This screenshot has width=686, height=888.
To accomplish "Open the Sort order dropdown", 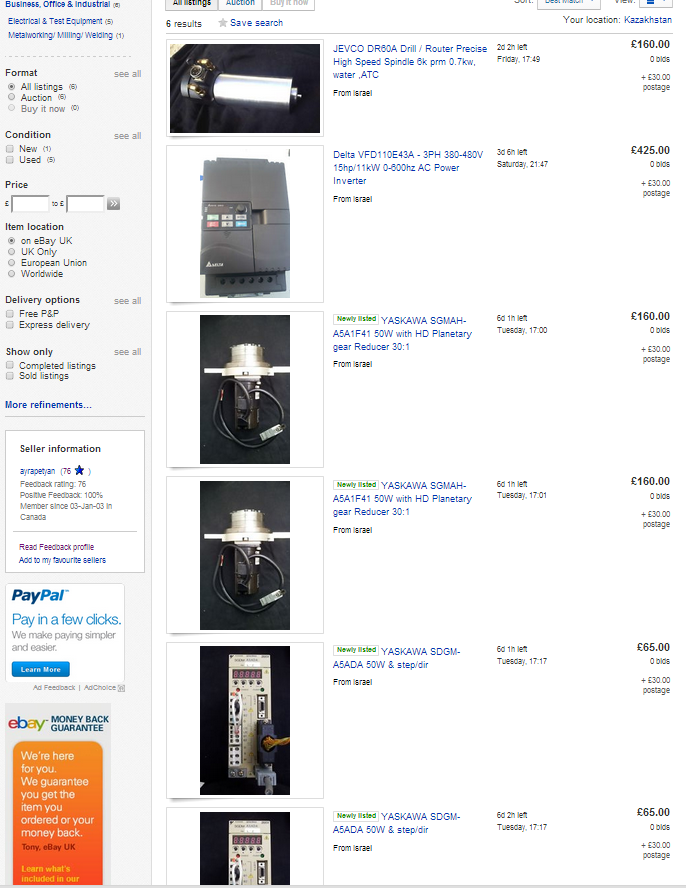I will pyautogui.click(x=568, y=3).
